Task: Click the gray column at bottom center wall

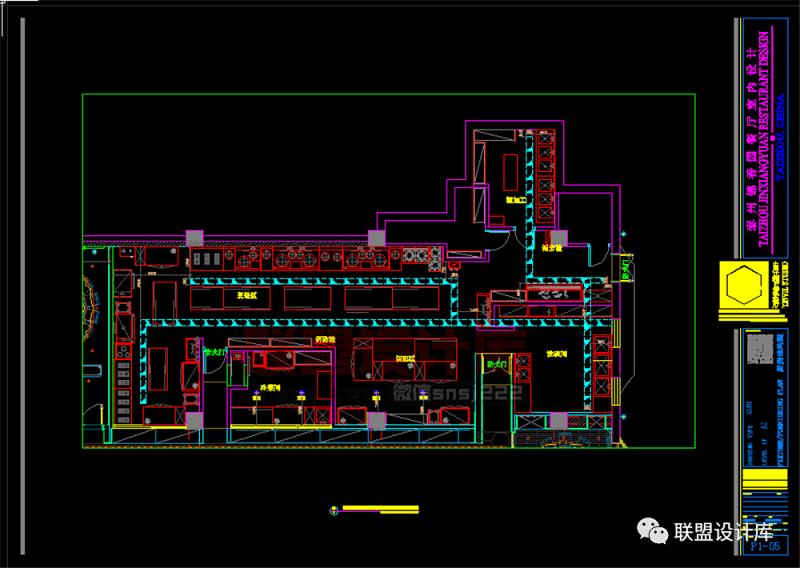Action: (x=377, y=420)
